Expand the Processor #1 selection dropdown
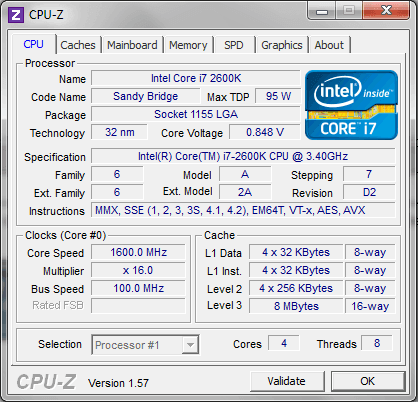Image resolution: width=418 pixels, height=402 pixels. click(x=190, y=345)
